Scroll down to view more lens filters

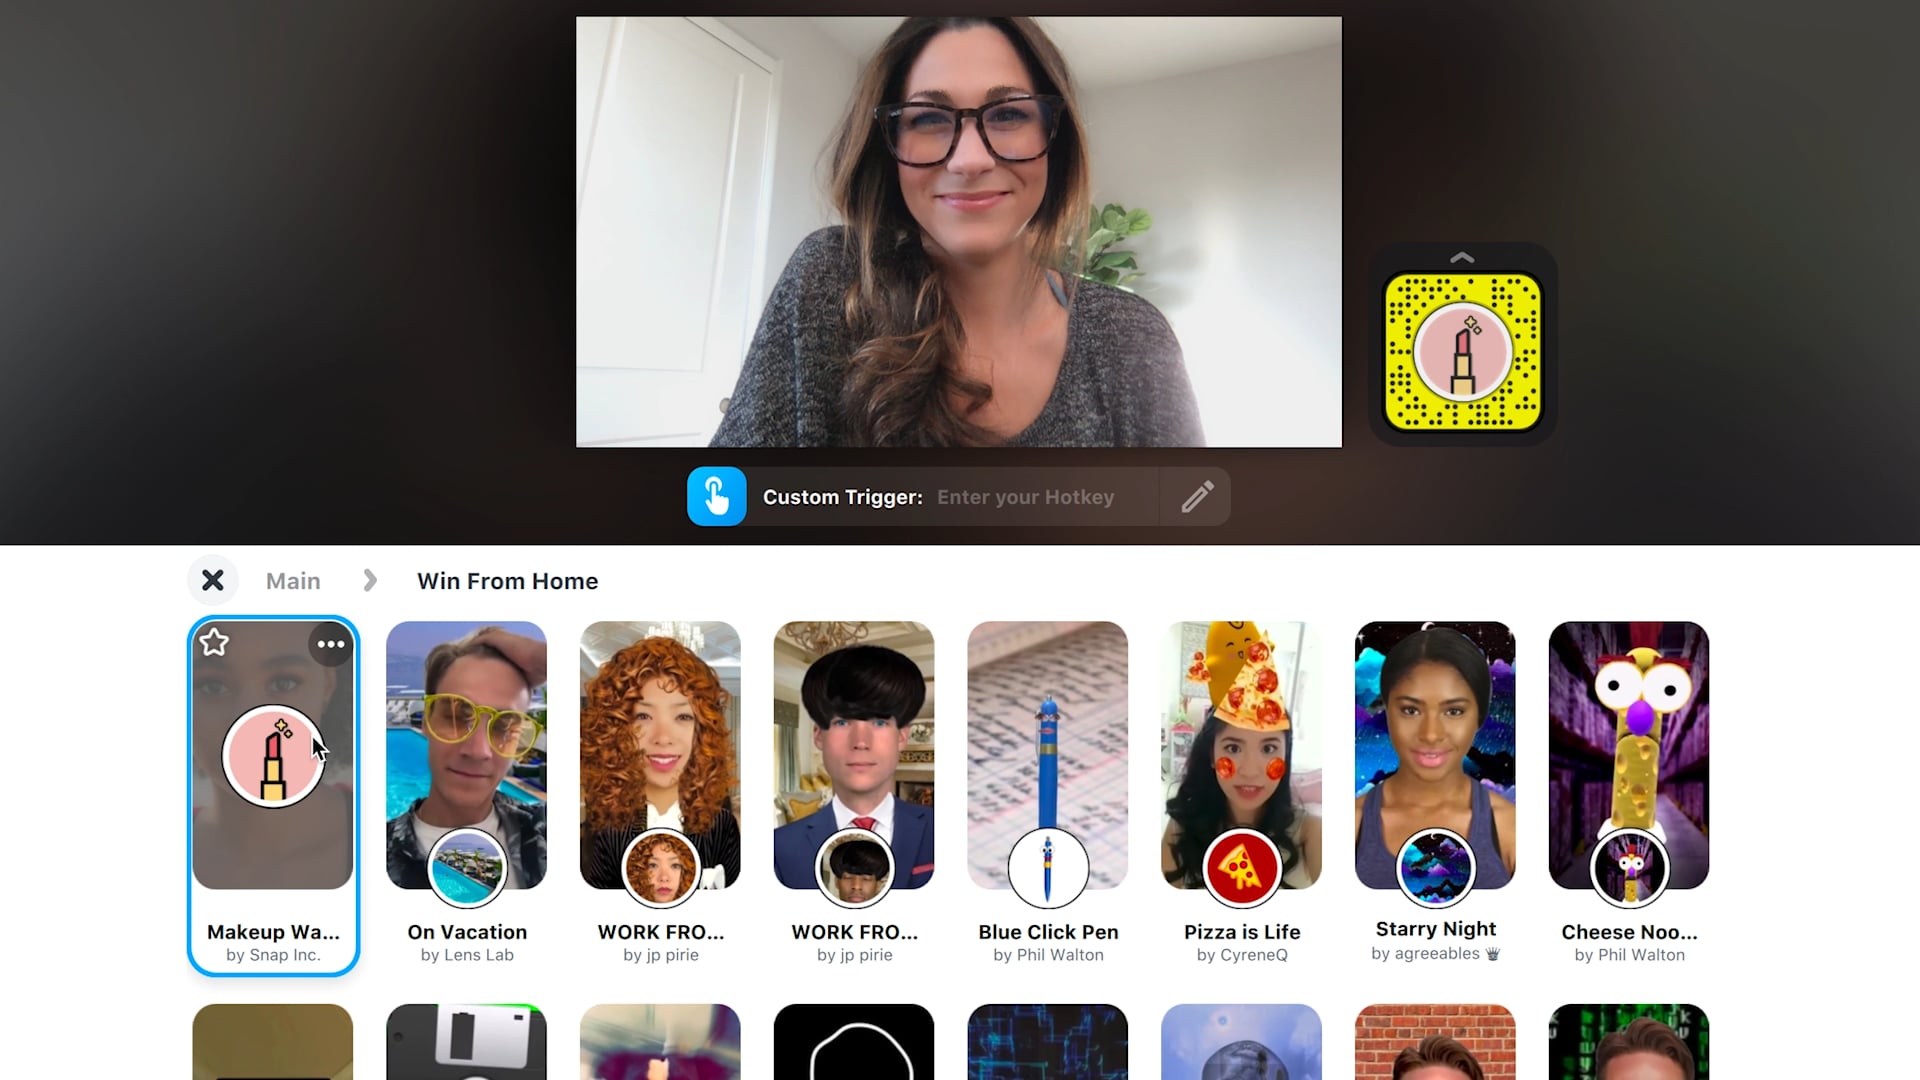tap(1462, 260)
